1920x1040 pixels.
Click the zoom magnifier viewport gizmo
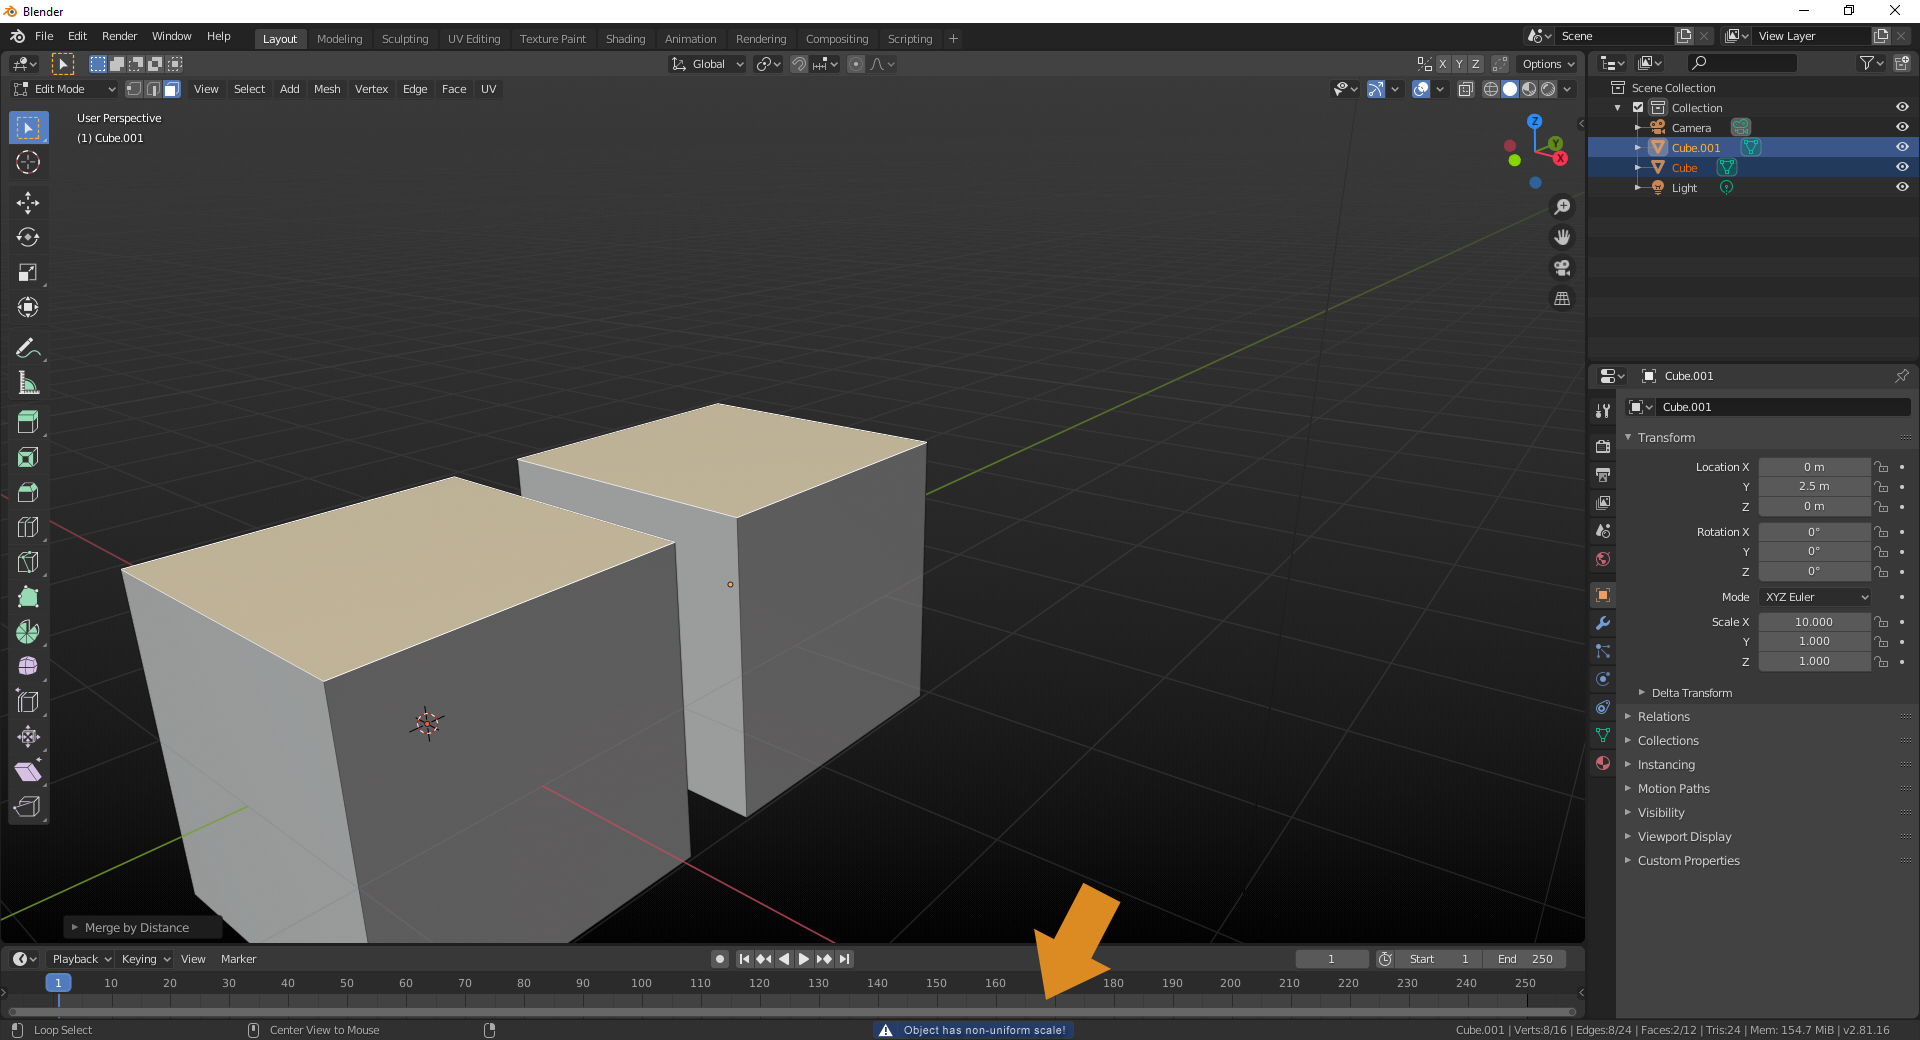1562,207
